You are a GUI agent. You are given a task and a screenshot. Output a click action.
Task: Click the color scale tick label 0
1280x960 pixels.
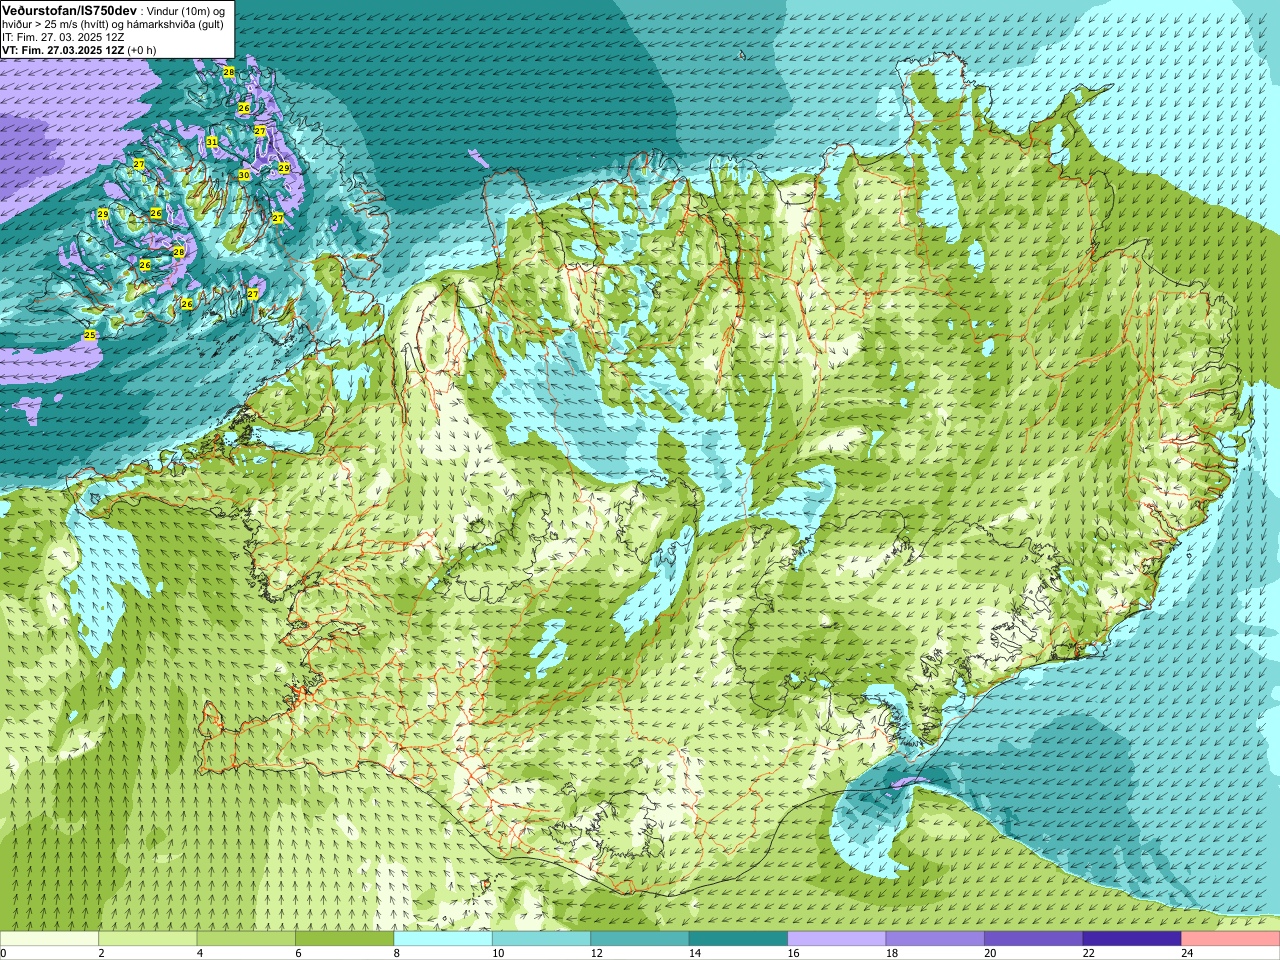click(3, 953)
